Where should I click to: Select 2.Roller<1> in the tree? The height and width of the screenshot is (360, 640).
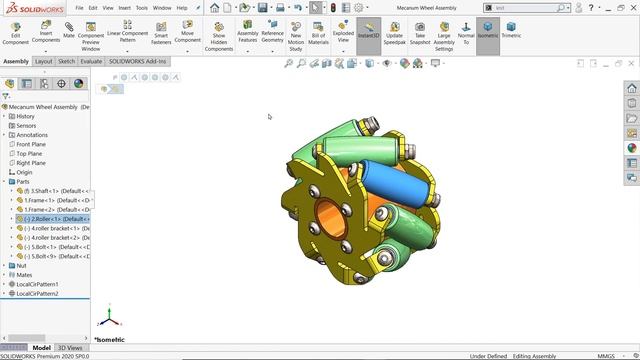tap(53, 219)
